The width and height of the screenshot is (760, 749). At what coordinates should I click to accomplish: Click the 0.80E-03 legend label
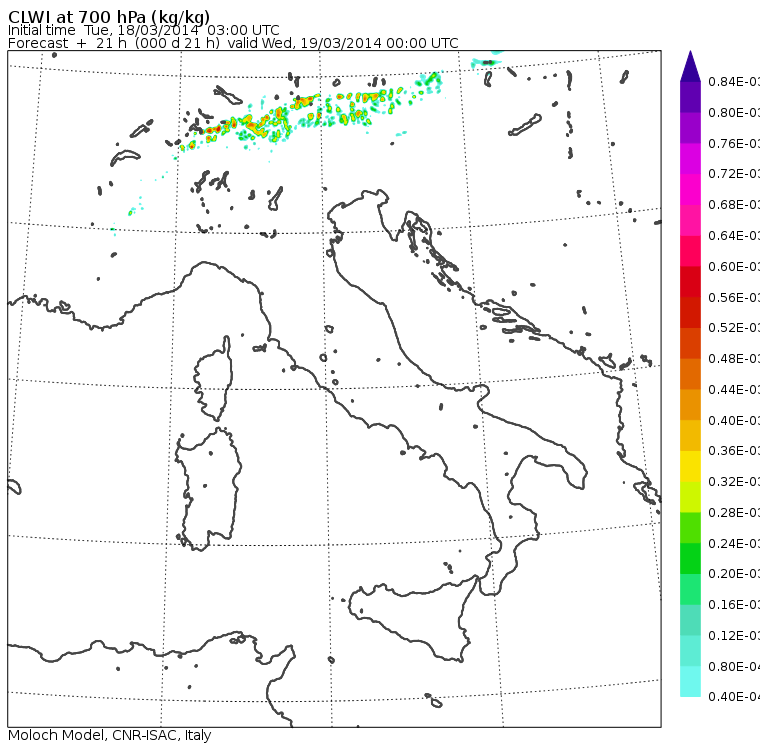(734, 112)
